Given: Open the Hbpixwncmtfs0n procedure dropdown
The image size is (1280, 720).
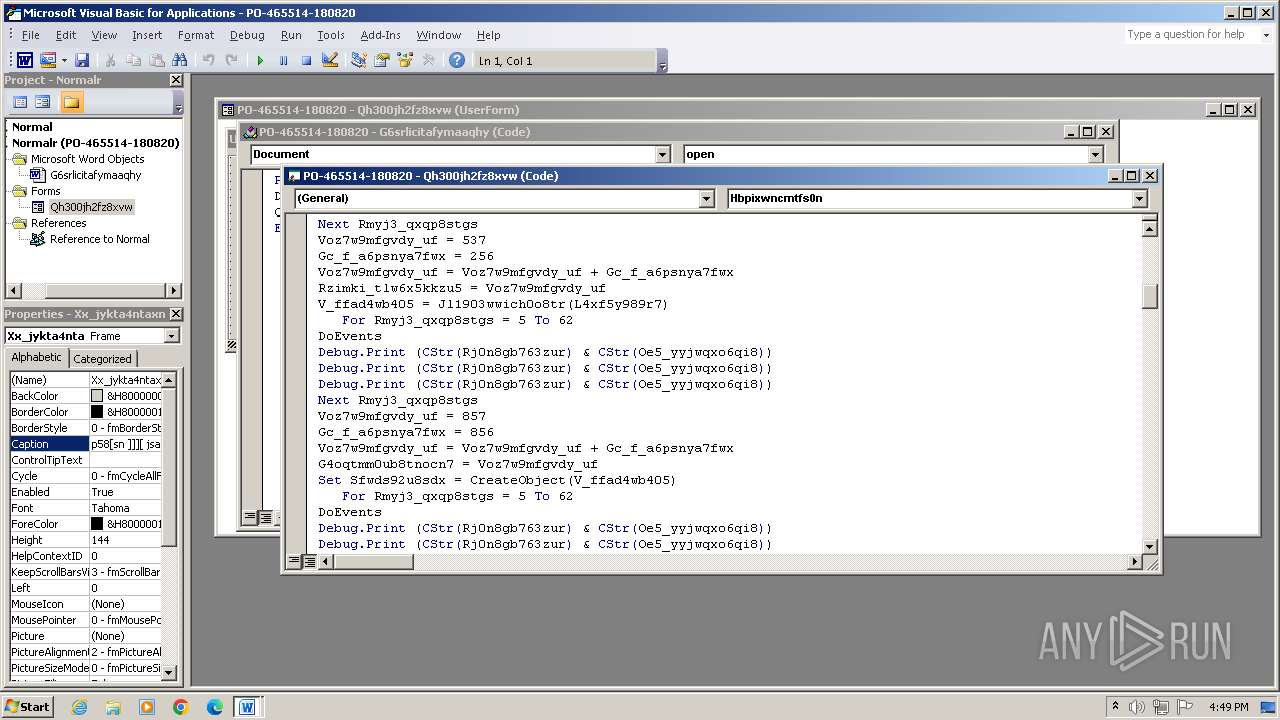Looking at the screenshot, I should tap(1139, 198).
